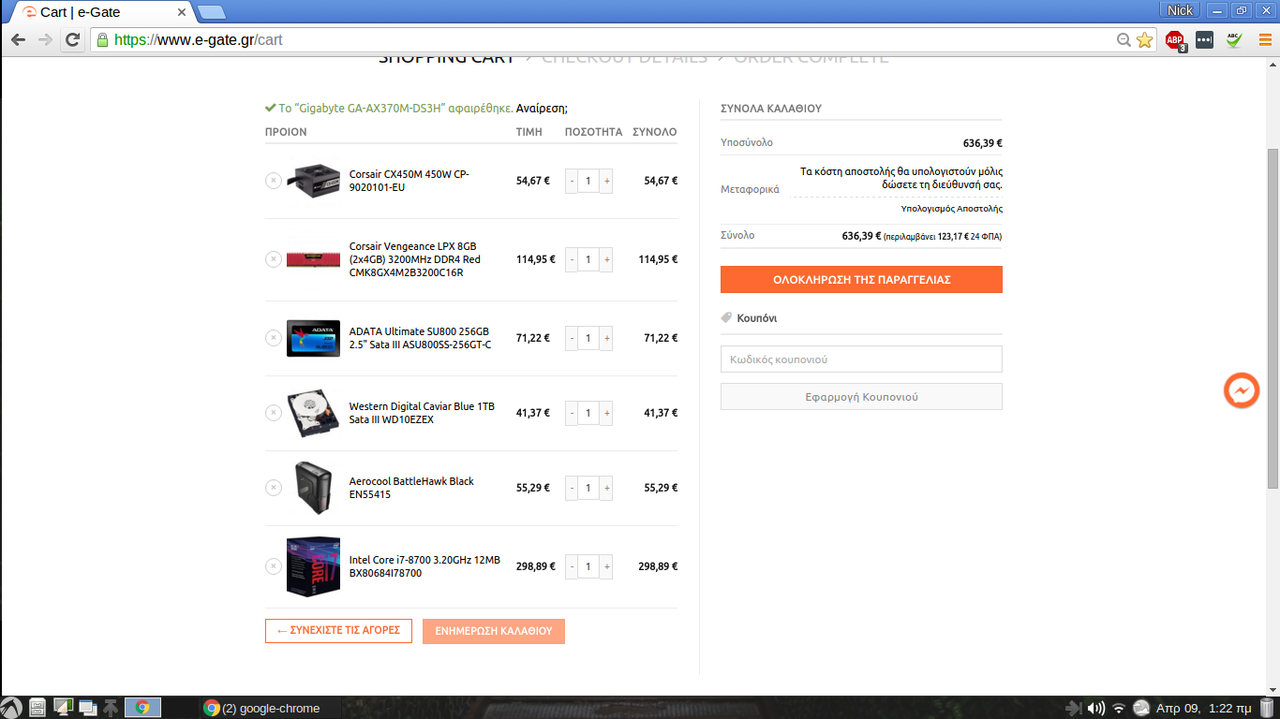The image size is (1280, 719).
Task: Increase quantity of Corsair CX450M
Action: pos(606,181)
